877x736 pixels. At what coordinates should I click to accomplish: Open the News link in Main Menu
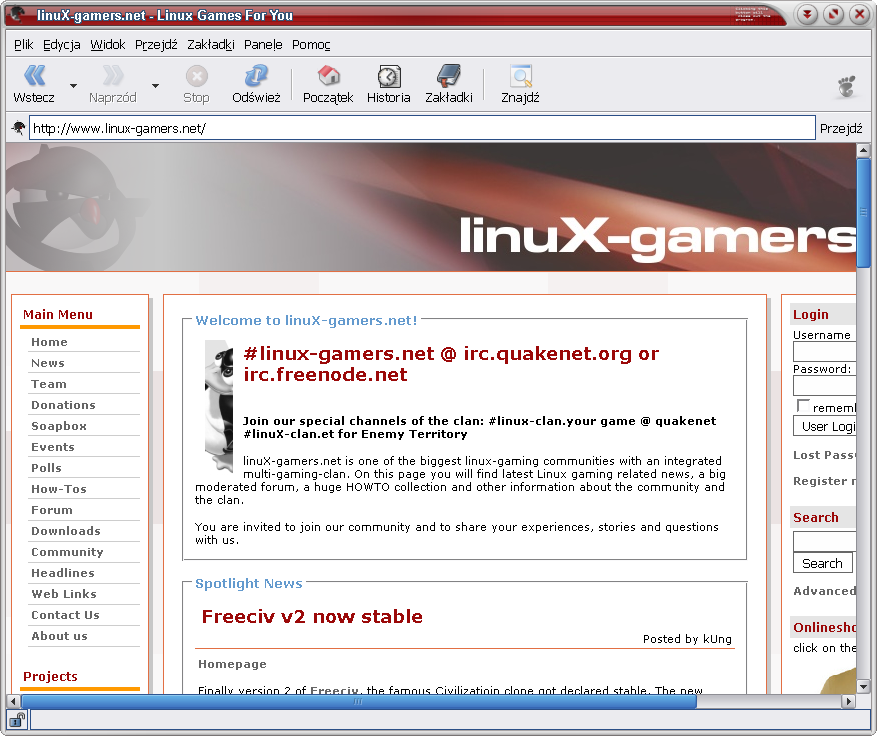48,363
